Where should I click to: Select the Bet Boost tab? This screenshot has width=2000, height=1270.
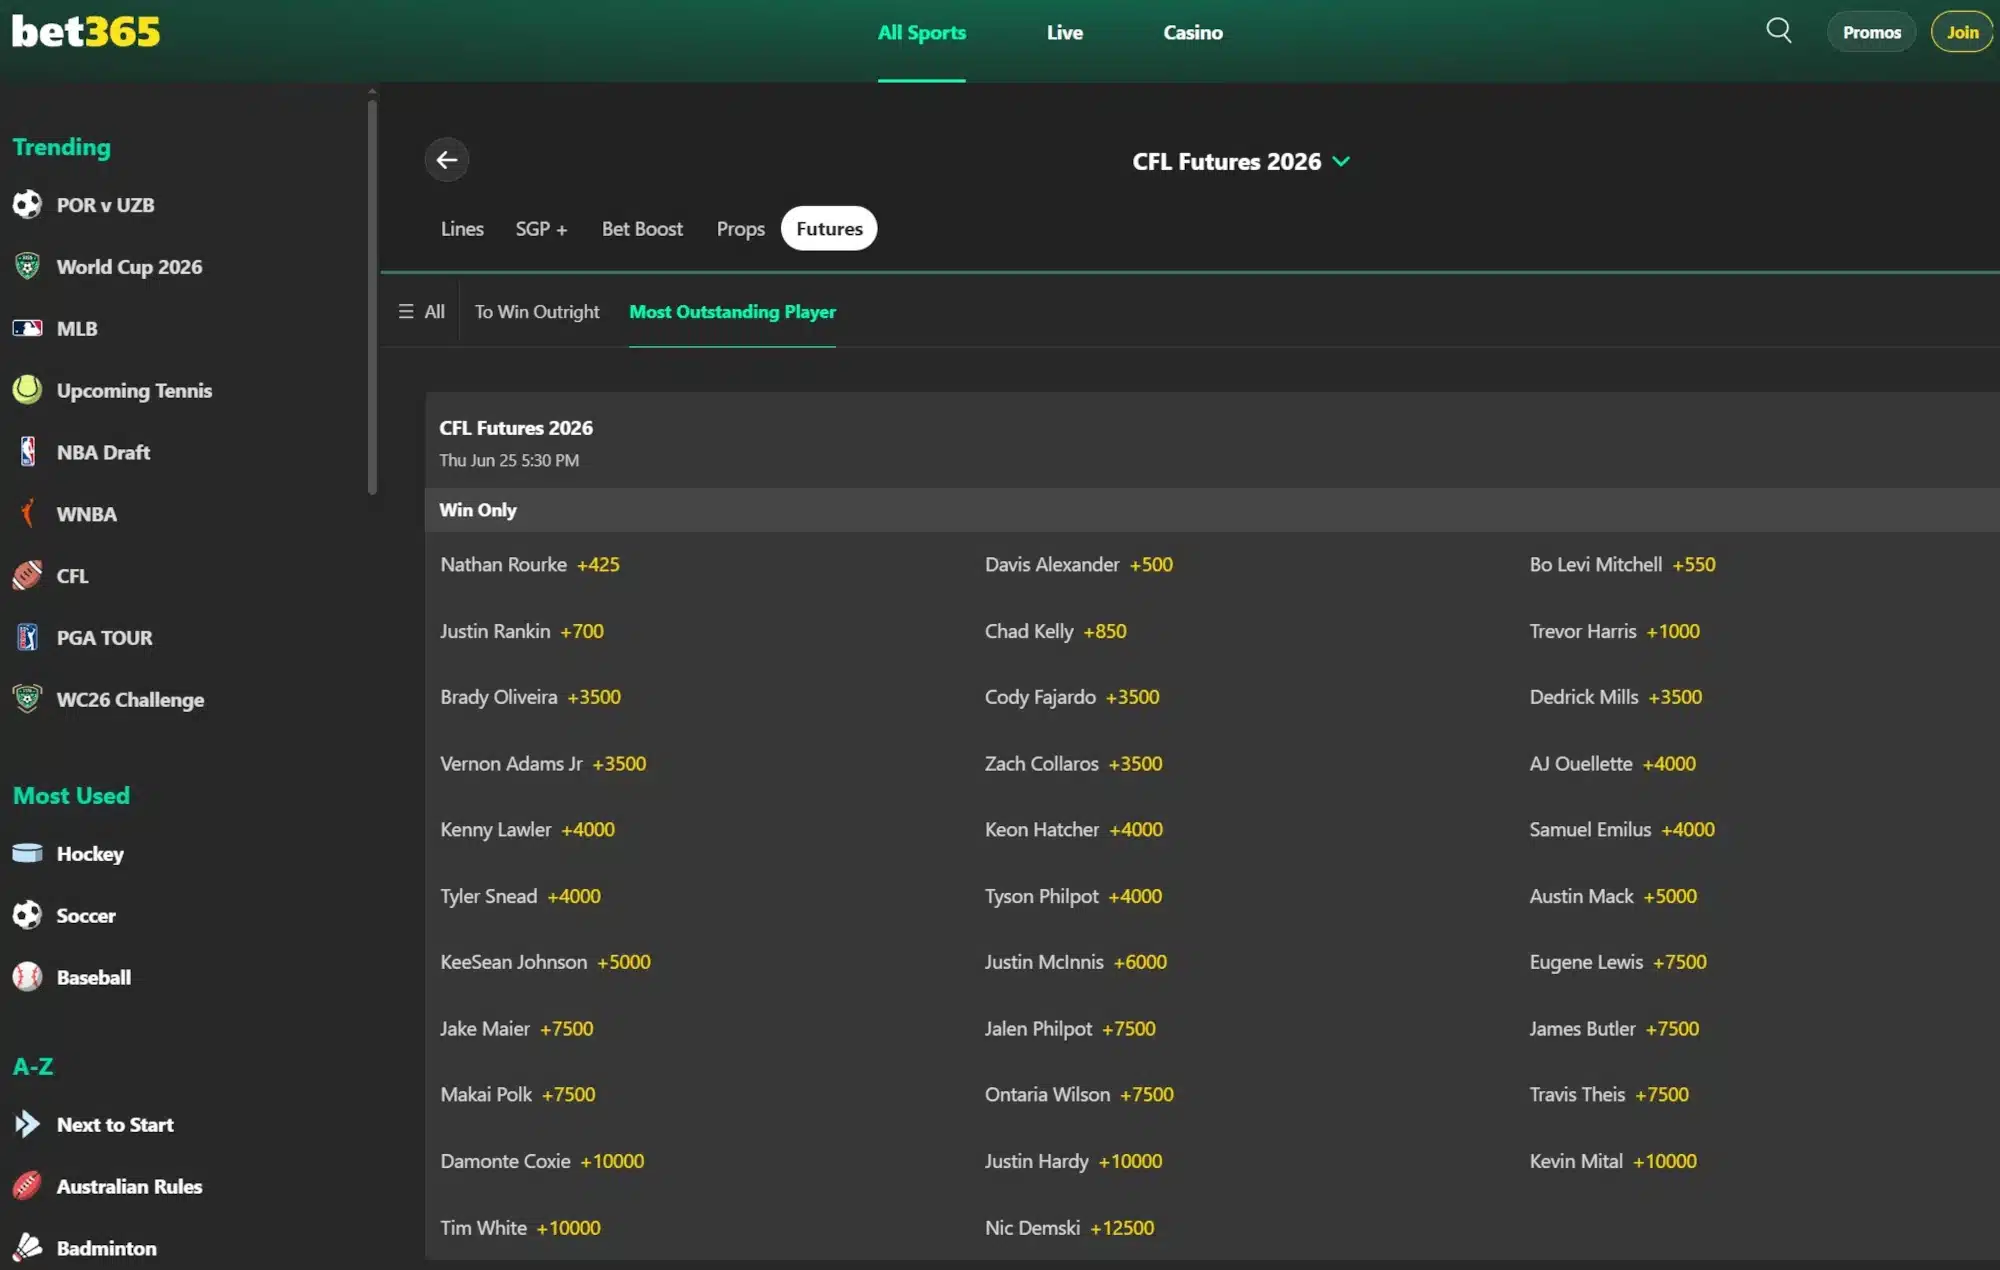pos(642,229)
